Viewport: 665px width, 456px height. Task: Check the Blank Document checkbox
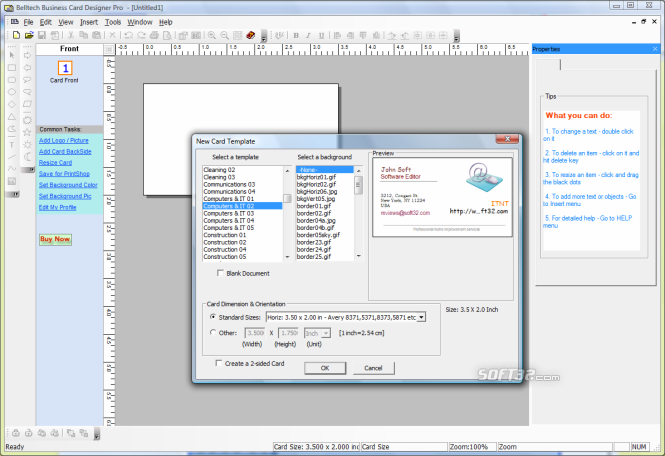click(x=220, y=273)
